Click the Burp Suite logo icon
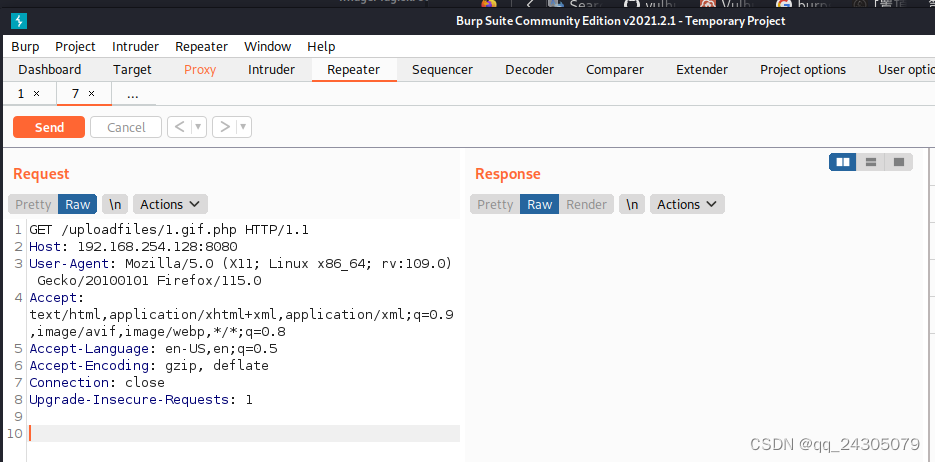This screenshot has height=462, width=935. (x=19, y=21)
